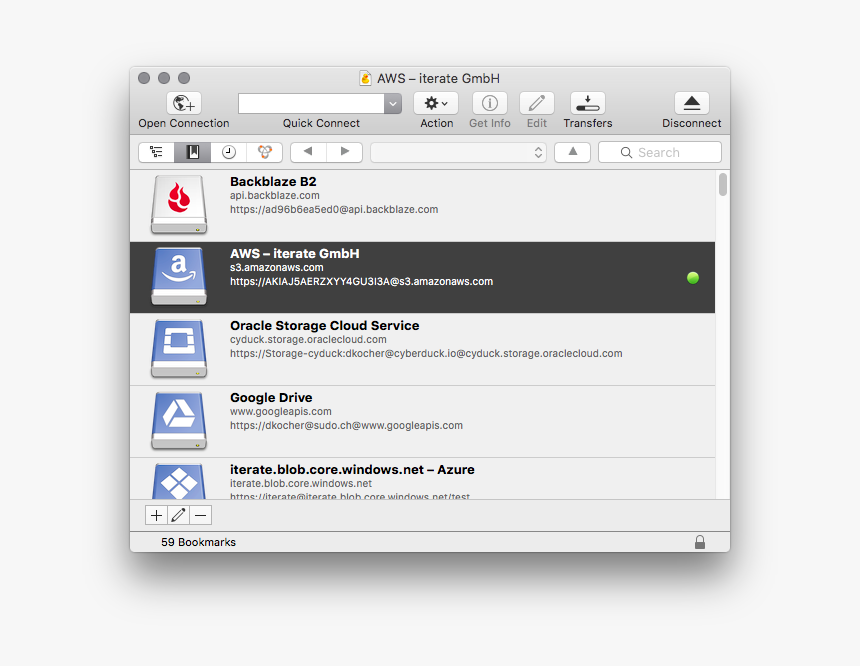The width and height of the screenshot is (860, 666).
Task: Click the Disconnect eject icon
Action: click(692, 103)
